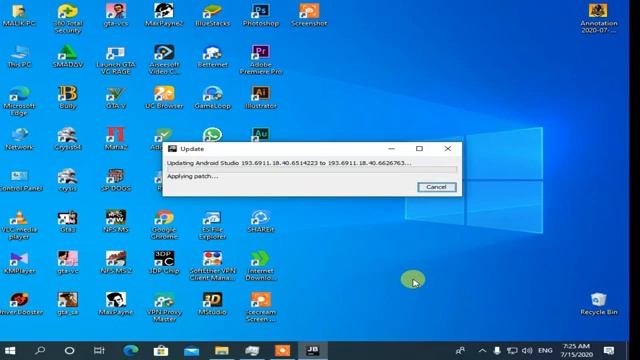
Task: Minimize the Update dialog
Action: point(391,149)
